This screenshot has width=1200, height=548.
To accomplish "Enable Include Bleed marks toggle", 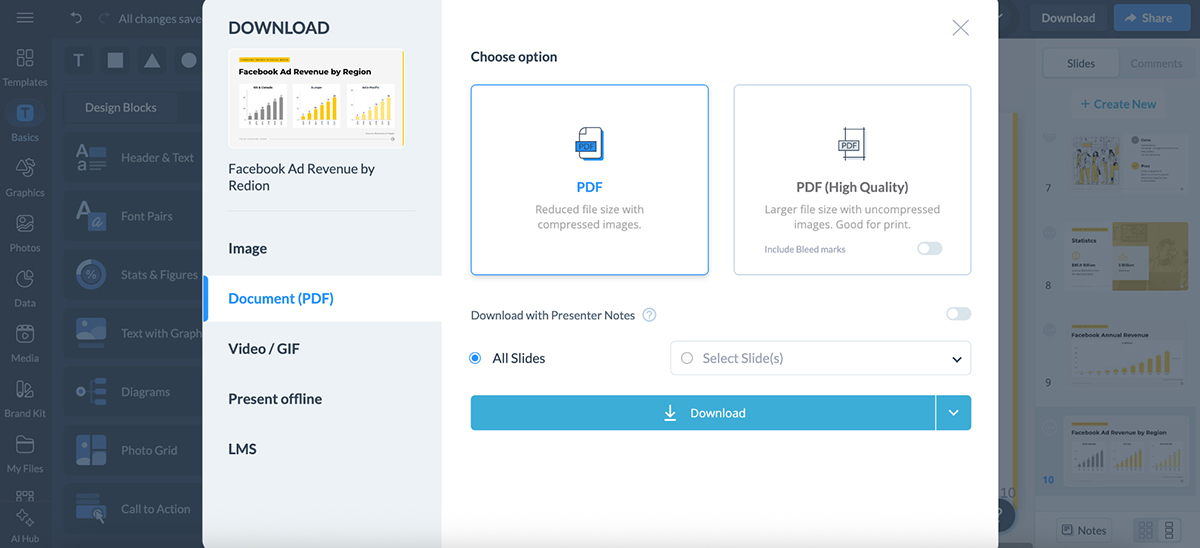I will click(x=929, y=249).
